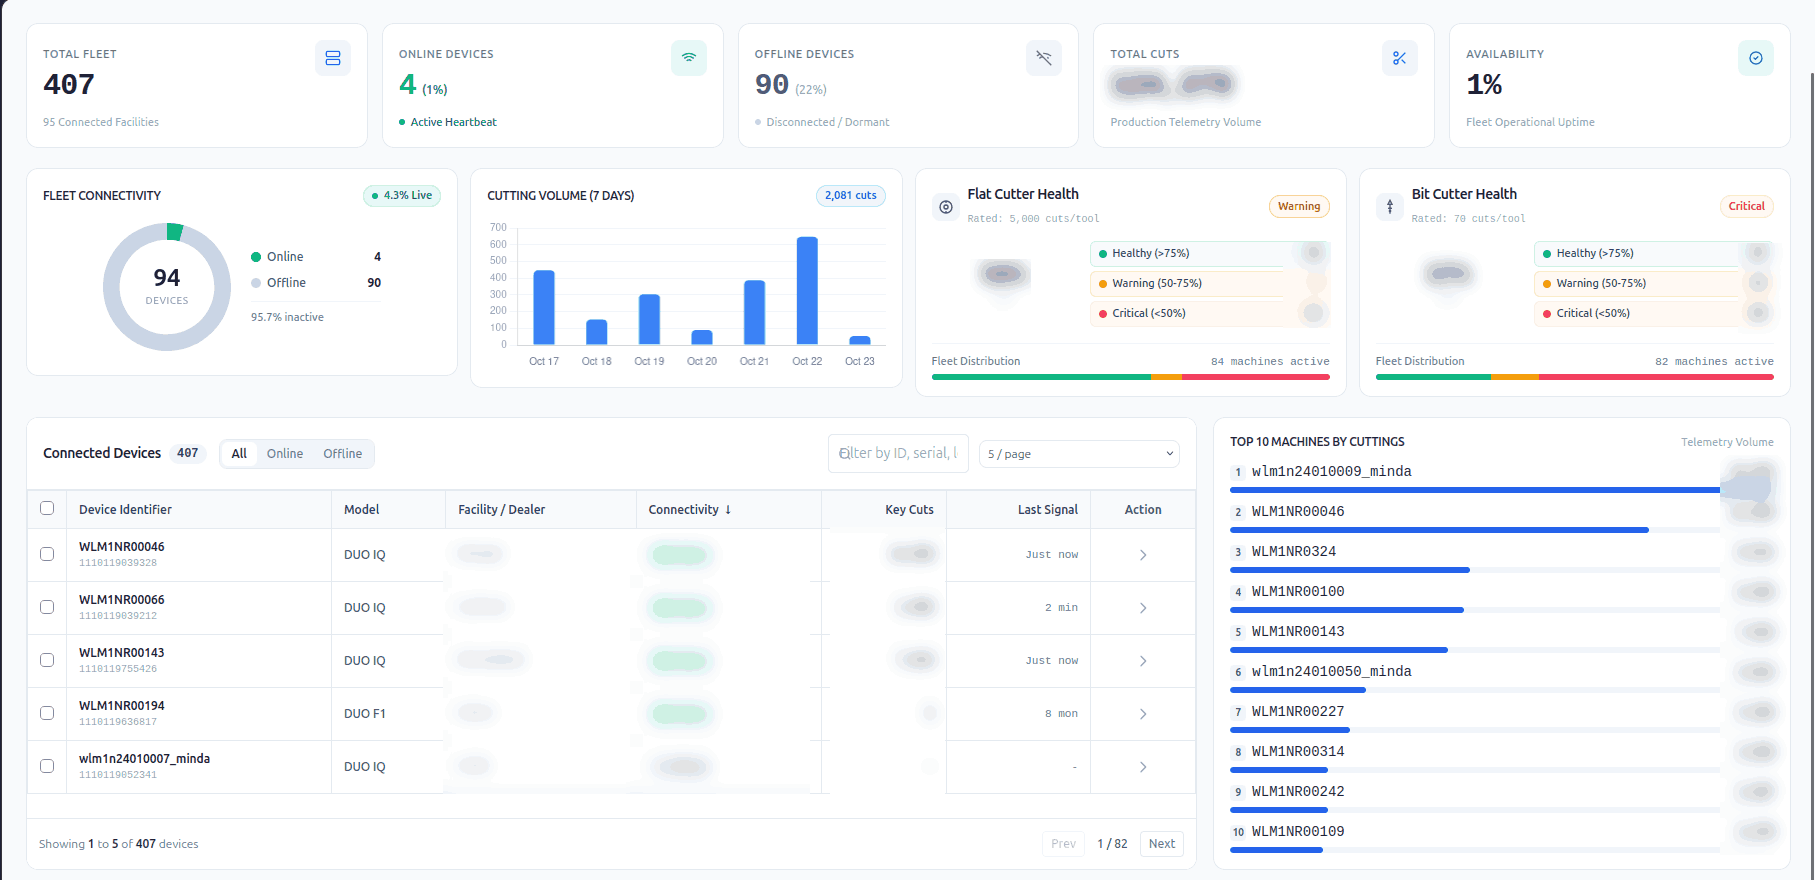This screenshot has width=1815, height=880.
Task: Click the Bit Cutter Critical badge
Action: 1747,207
